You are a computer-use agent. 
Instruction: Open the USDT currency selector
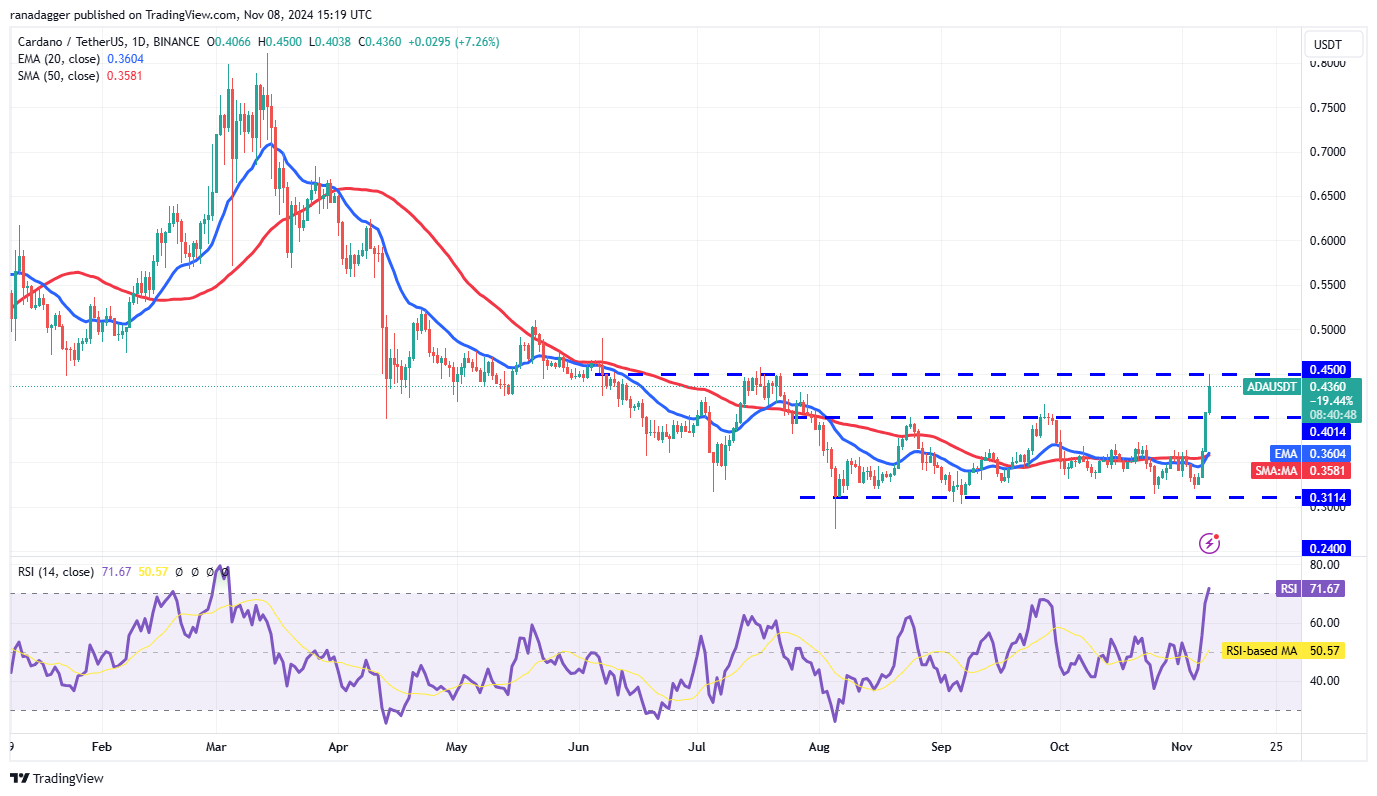tap(1331, 45)
